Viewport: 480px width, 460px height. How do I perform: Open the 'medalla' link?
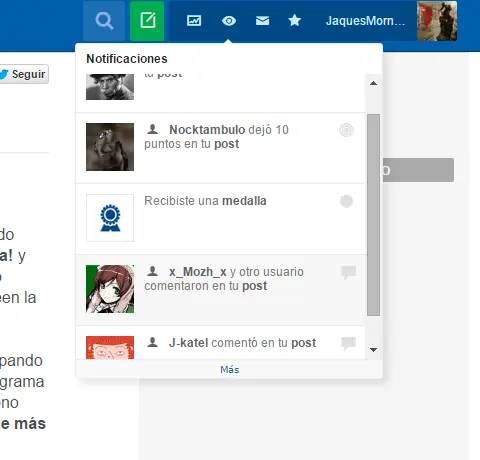244,201
